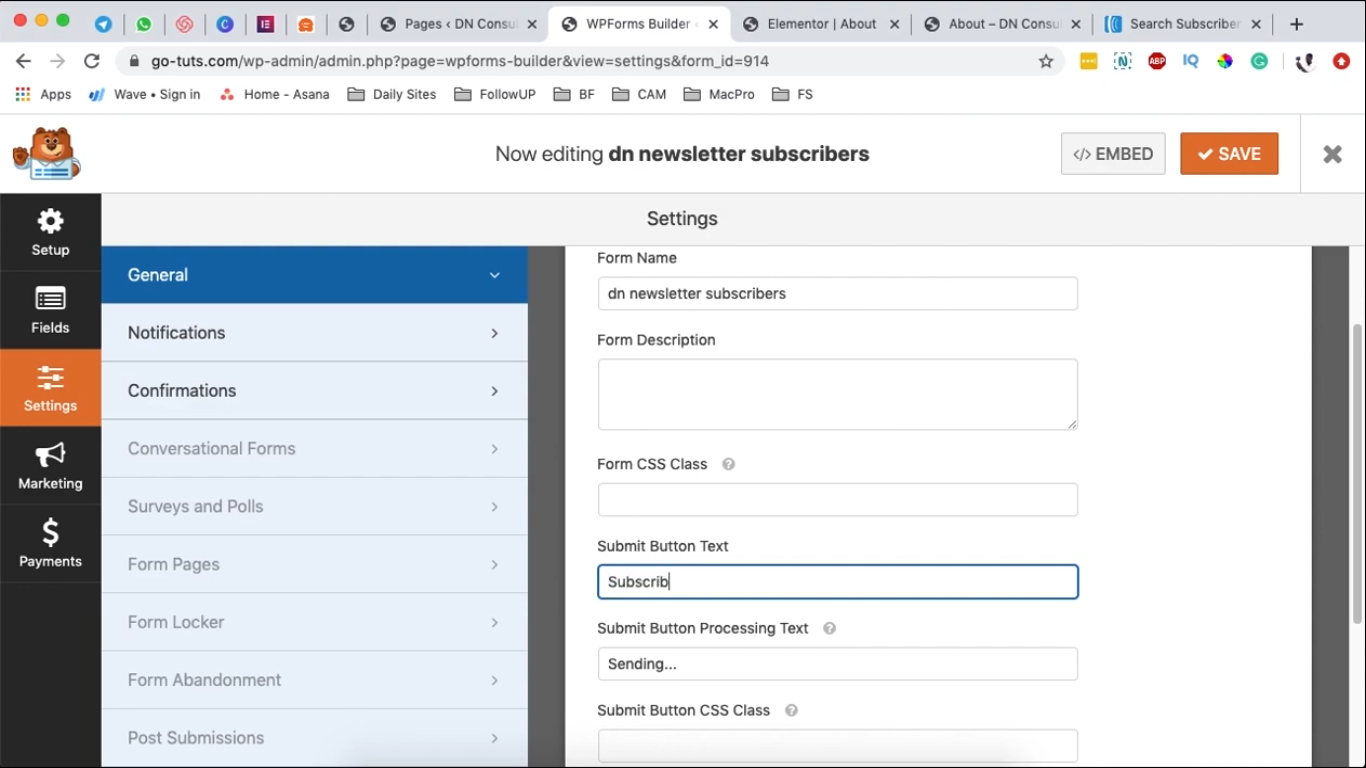The width and height of the screenshot is (1366, 768).
Task: Collapse the General settings section
Action: 314,275
